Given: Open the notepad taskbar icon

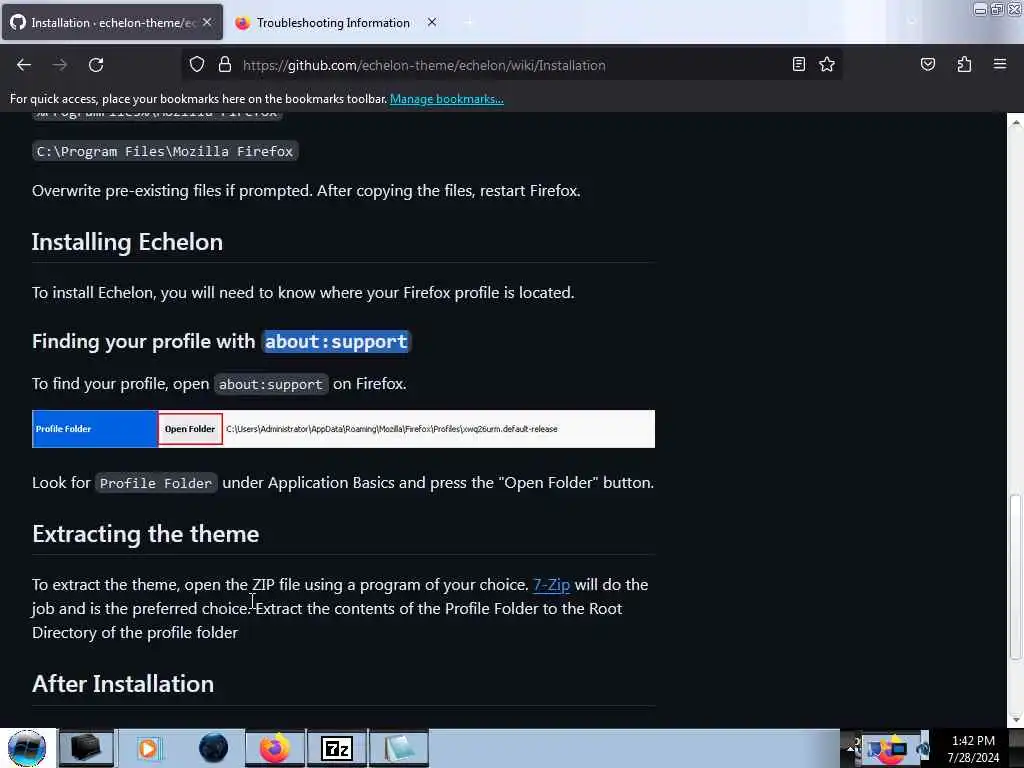Looking at the screenshot, I should pyautogui.click(x=399, y=748).
